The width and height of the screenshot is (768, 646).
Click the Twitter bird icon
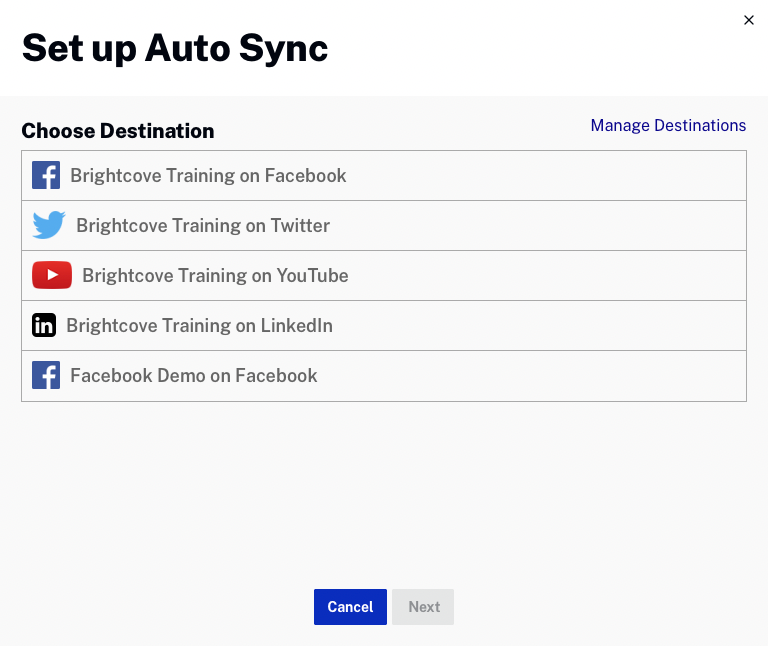49,226
